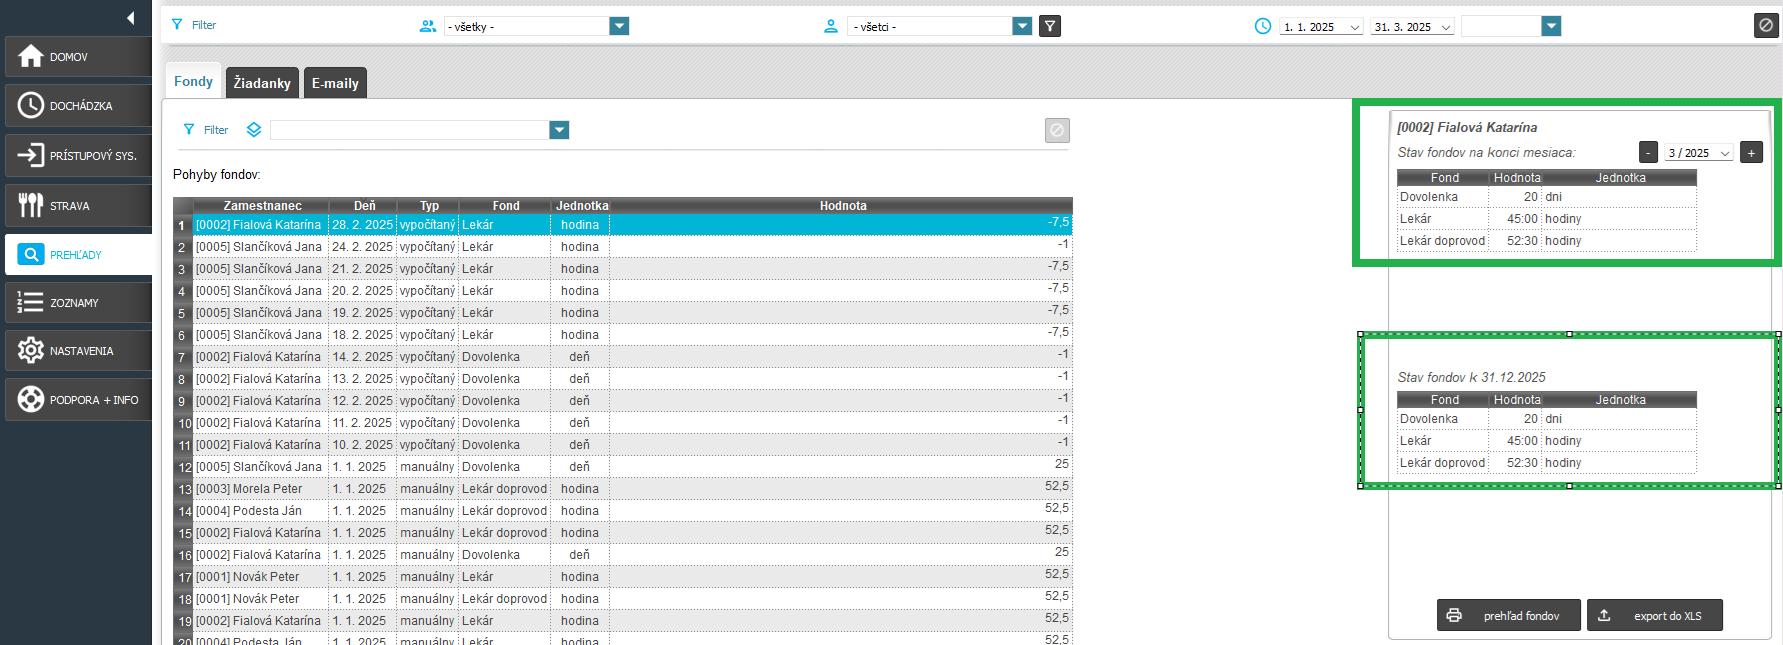Clear top filter with cancel icon
The height and width of the screenshot is (645, 1783).
click(1765, 26)
